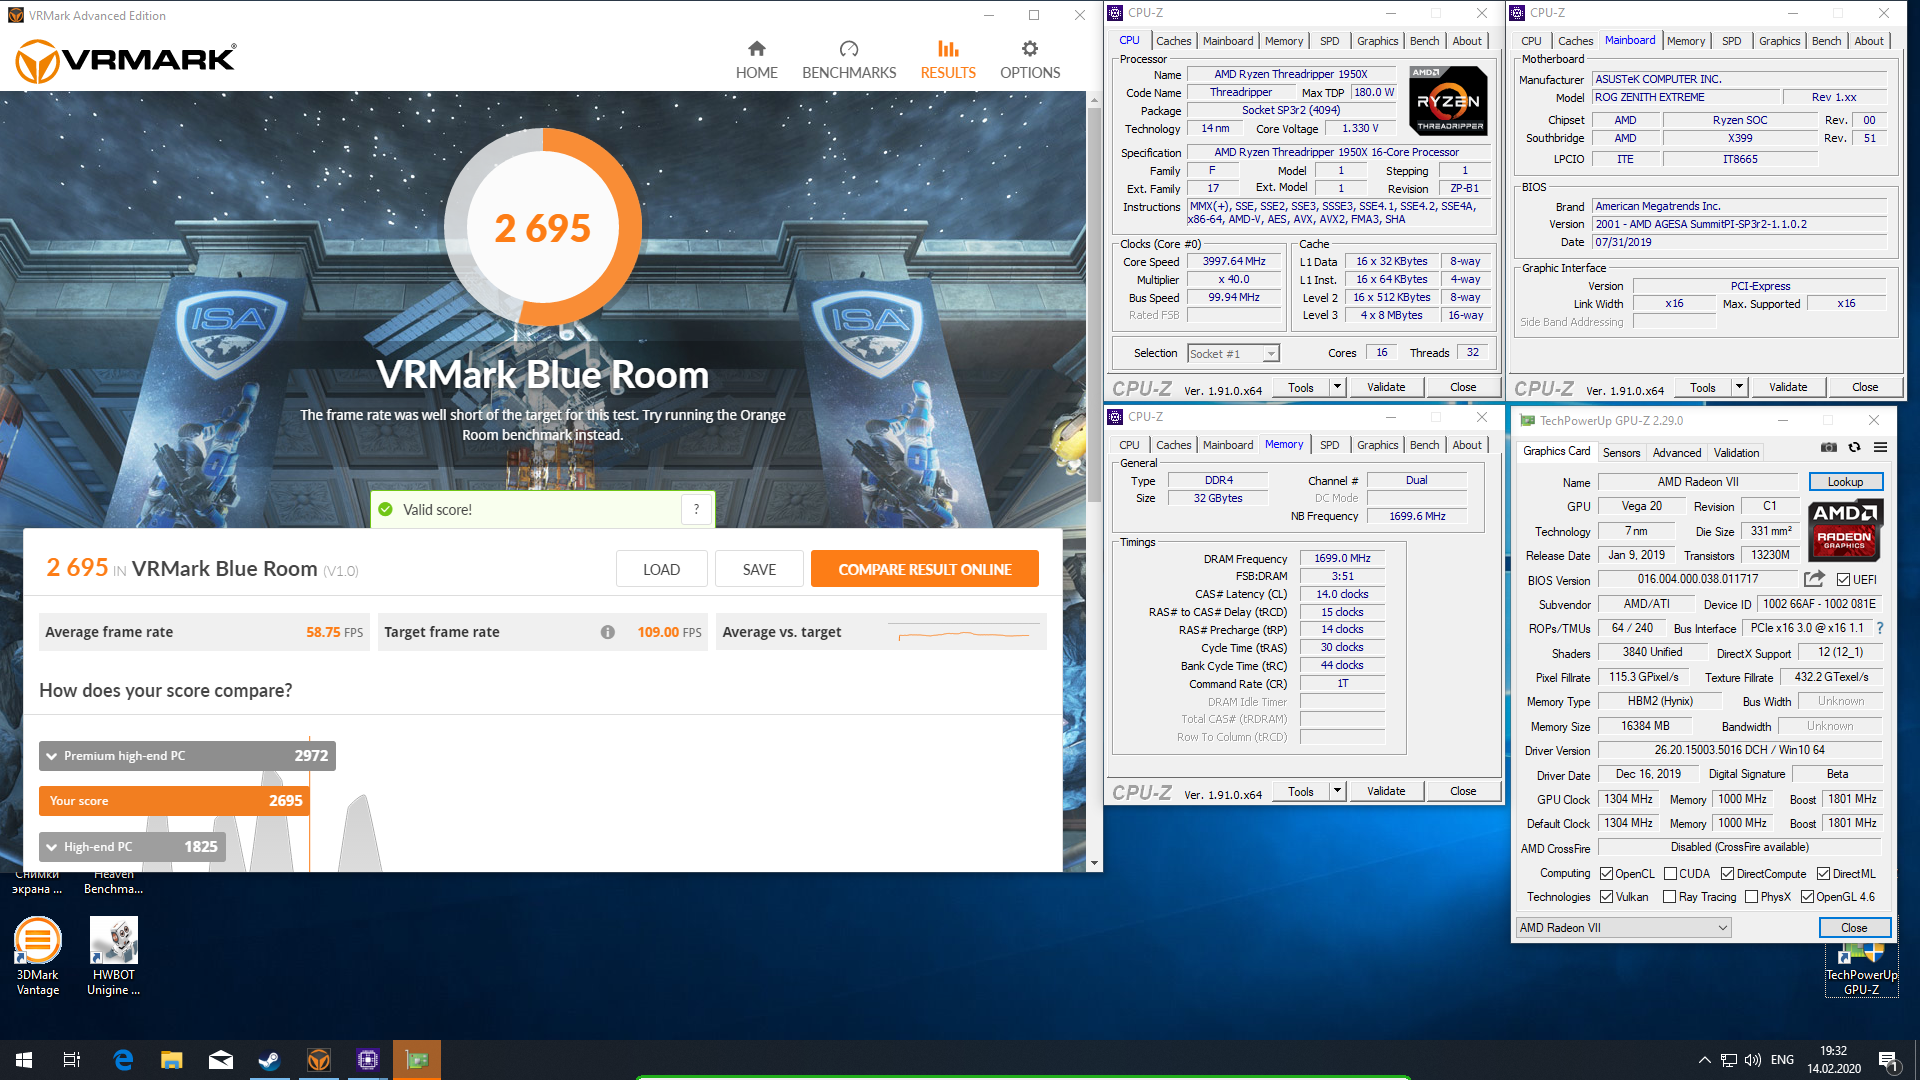Screen dimensions: 1920x1080
Task: Refresh GPU-Z data
Action: 1854,447
